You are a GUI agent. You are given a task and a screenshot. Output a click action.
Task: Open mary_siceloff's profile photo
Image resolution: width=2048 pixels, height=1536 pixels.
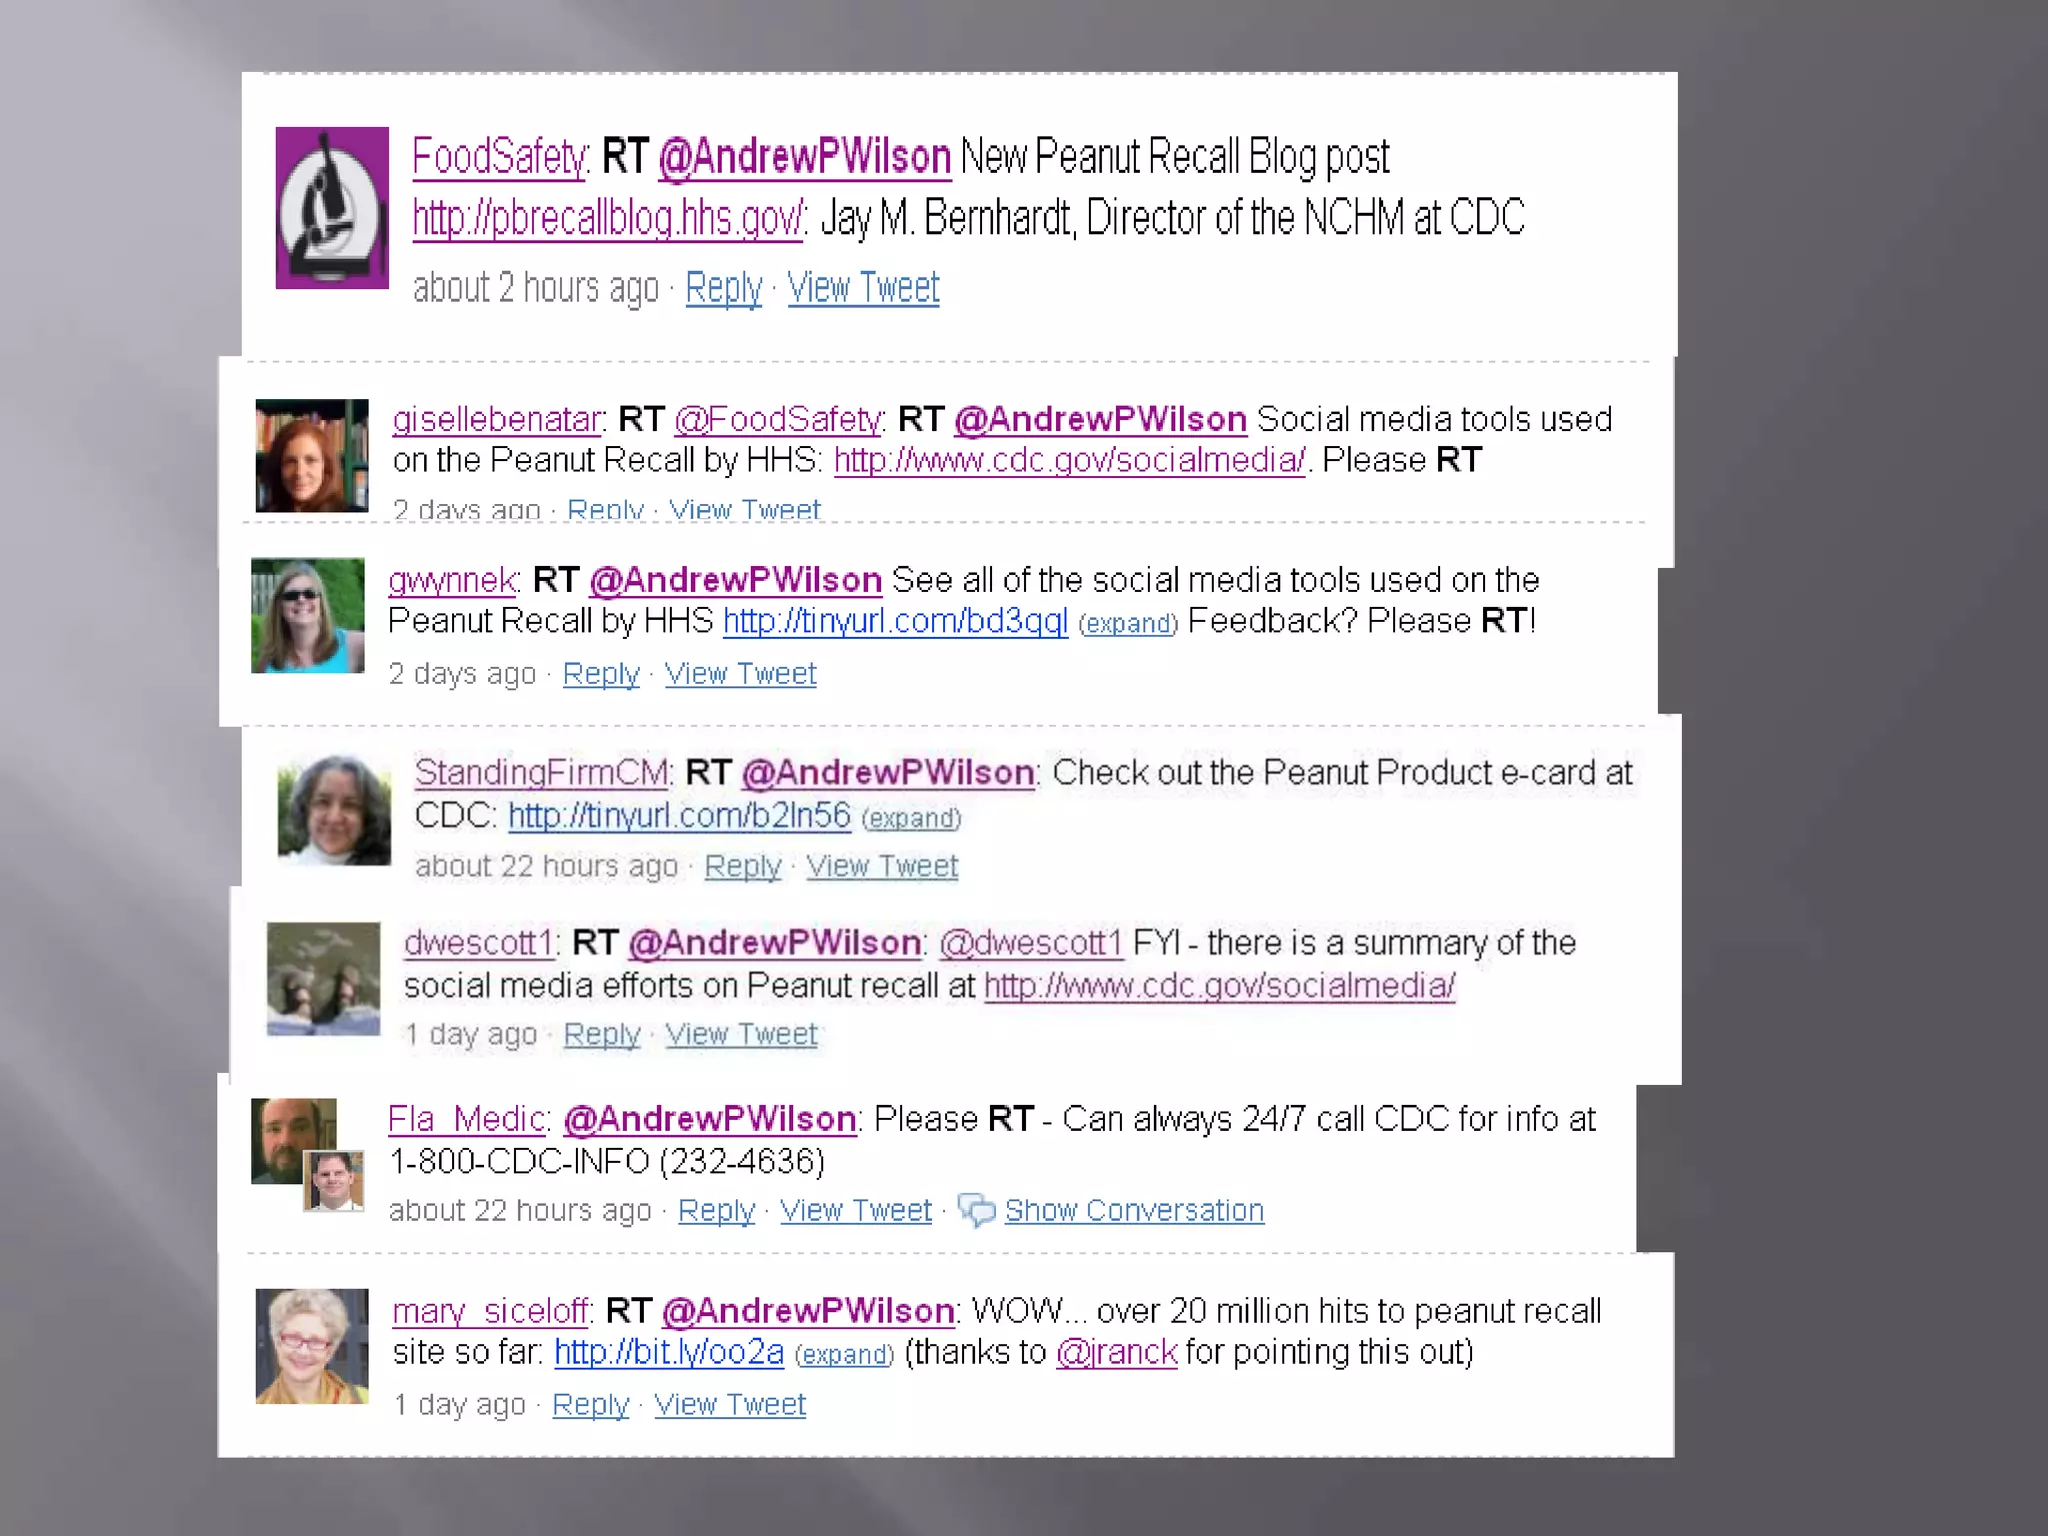[312, 1346]
